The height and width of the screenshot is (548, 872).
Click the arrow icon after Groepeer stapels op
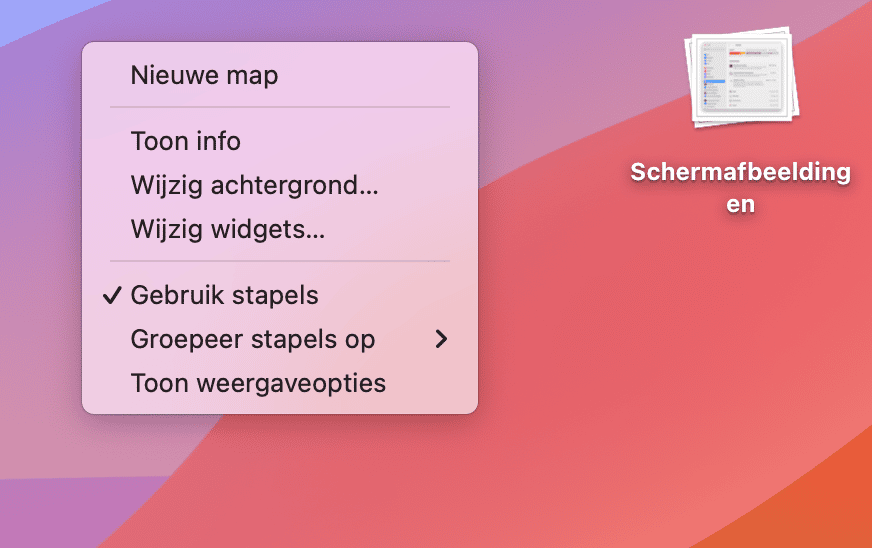pyautogui.click(x=442, y=339)
